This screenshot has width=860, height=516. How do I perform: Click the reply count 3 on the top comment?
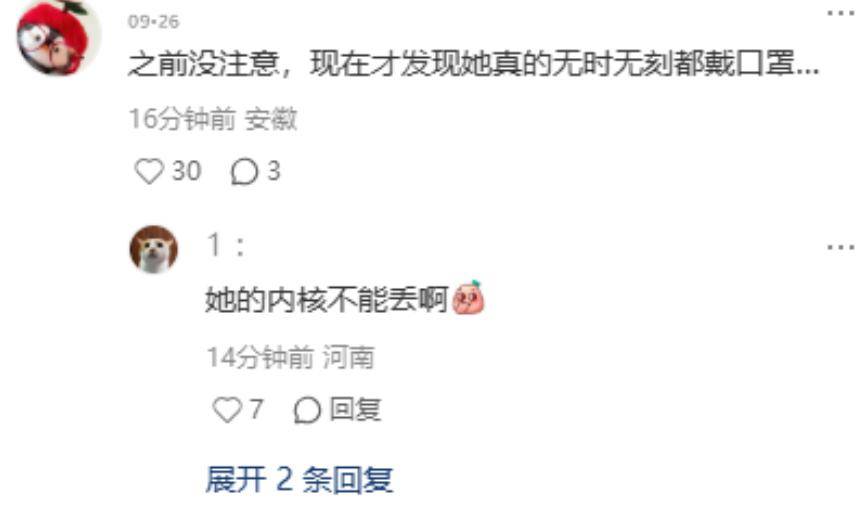274,171
